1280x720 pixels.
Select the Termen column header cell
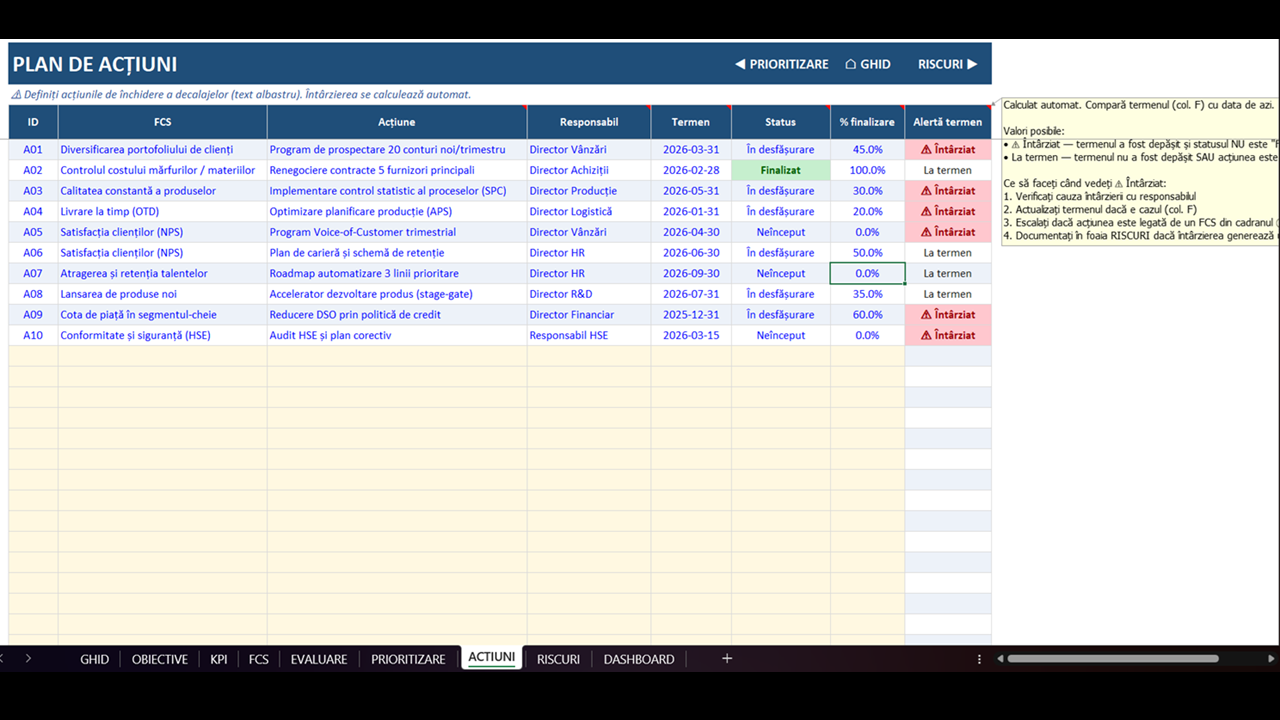point(691,122)
